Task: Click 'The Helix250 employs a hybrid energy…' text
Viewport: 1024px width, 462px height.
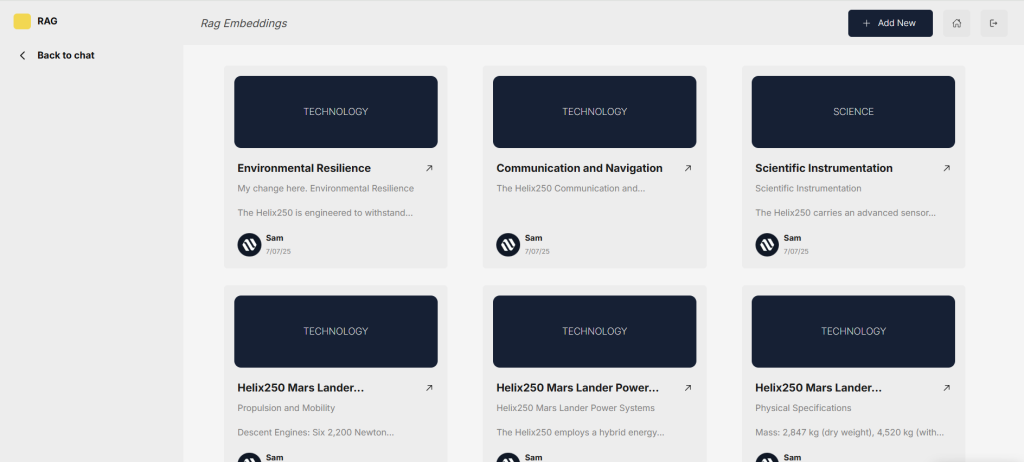Action: 580,432
